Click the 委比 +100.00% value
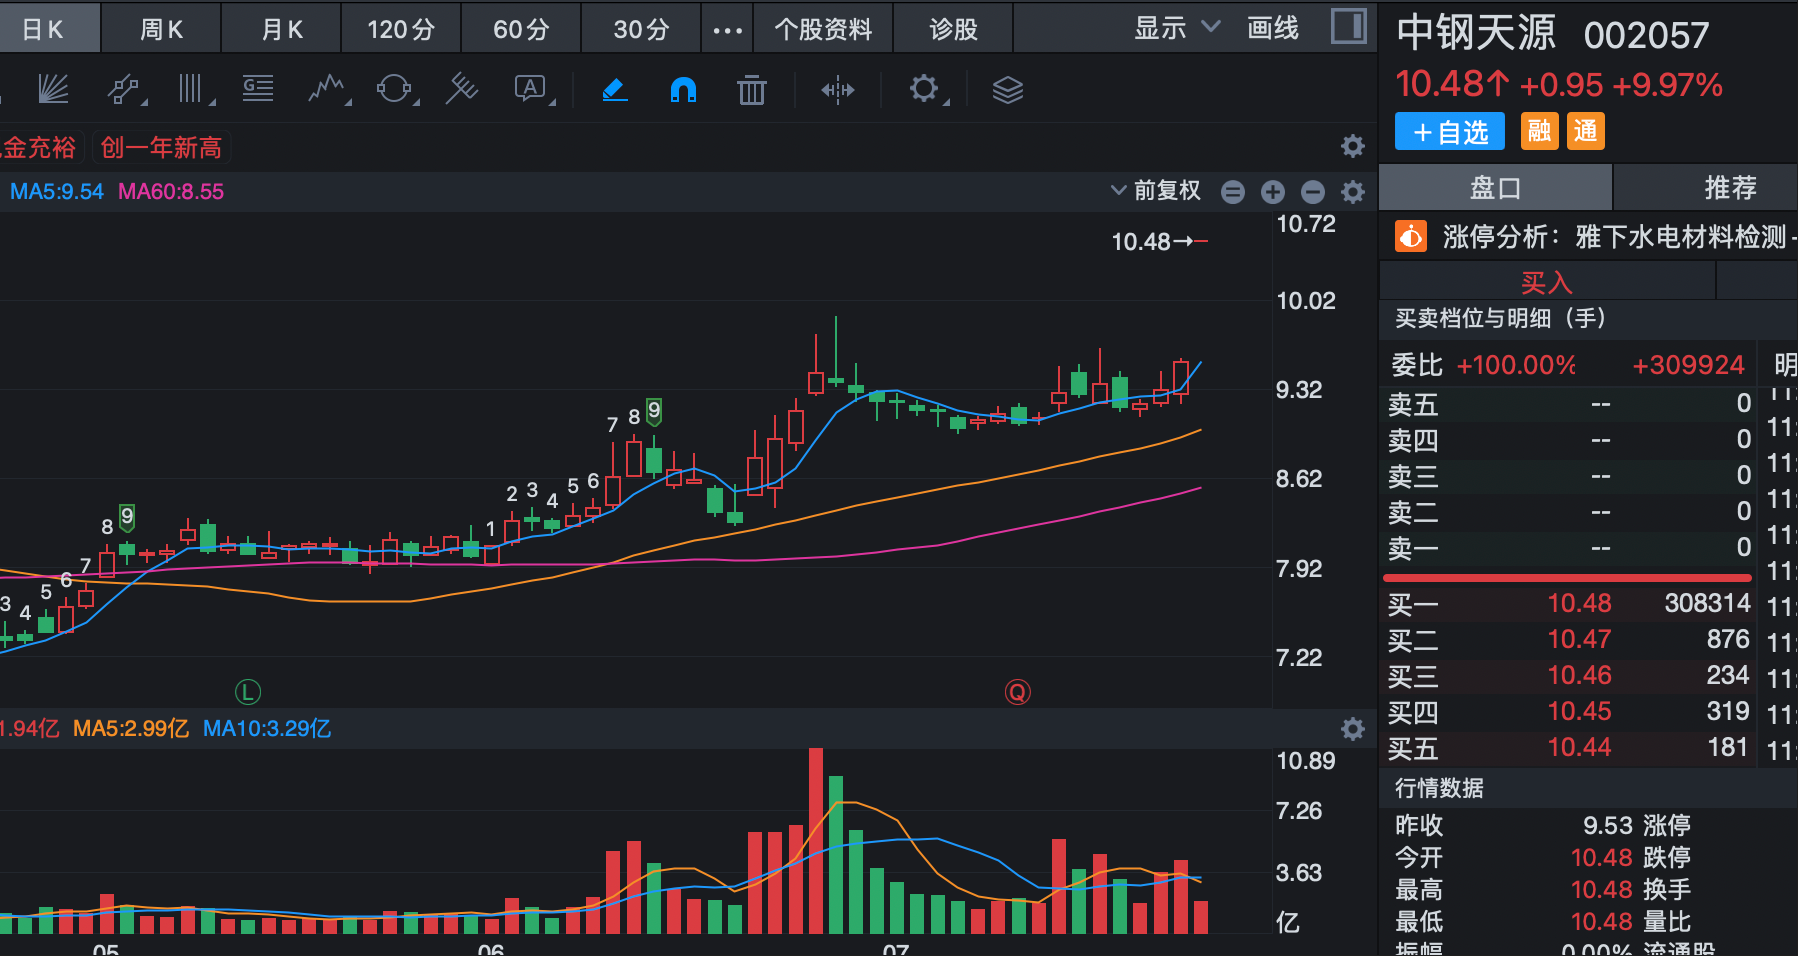The height and width of the screenshot is (956, 1798). click(x=1516, y=365)
